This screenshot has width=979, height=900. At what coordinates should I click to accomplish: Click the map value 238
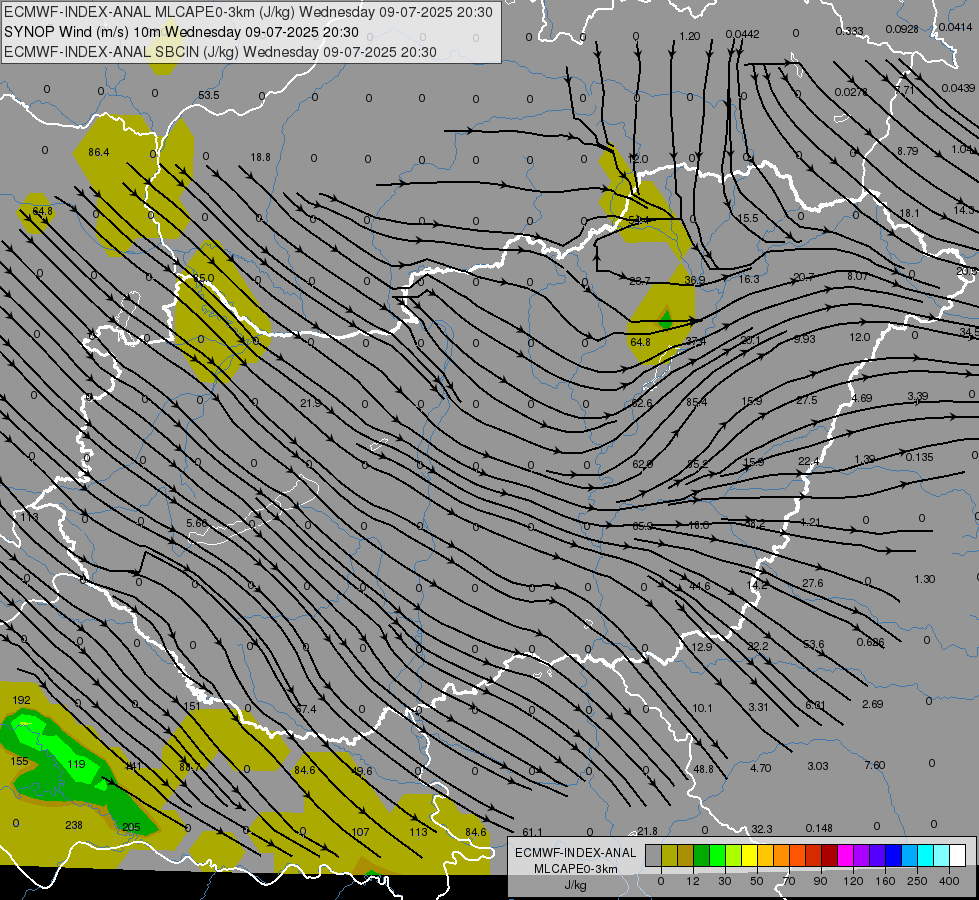pos(74,825)
